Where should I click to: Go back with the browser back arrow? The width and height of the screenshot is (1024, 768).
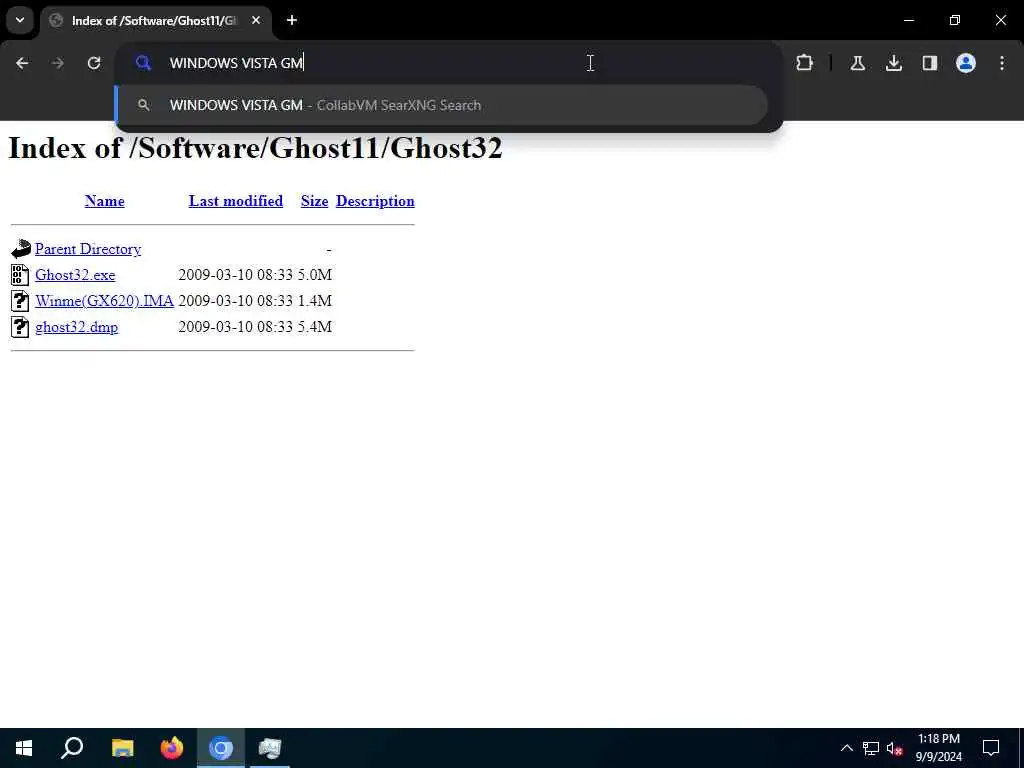pos(22,63)
